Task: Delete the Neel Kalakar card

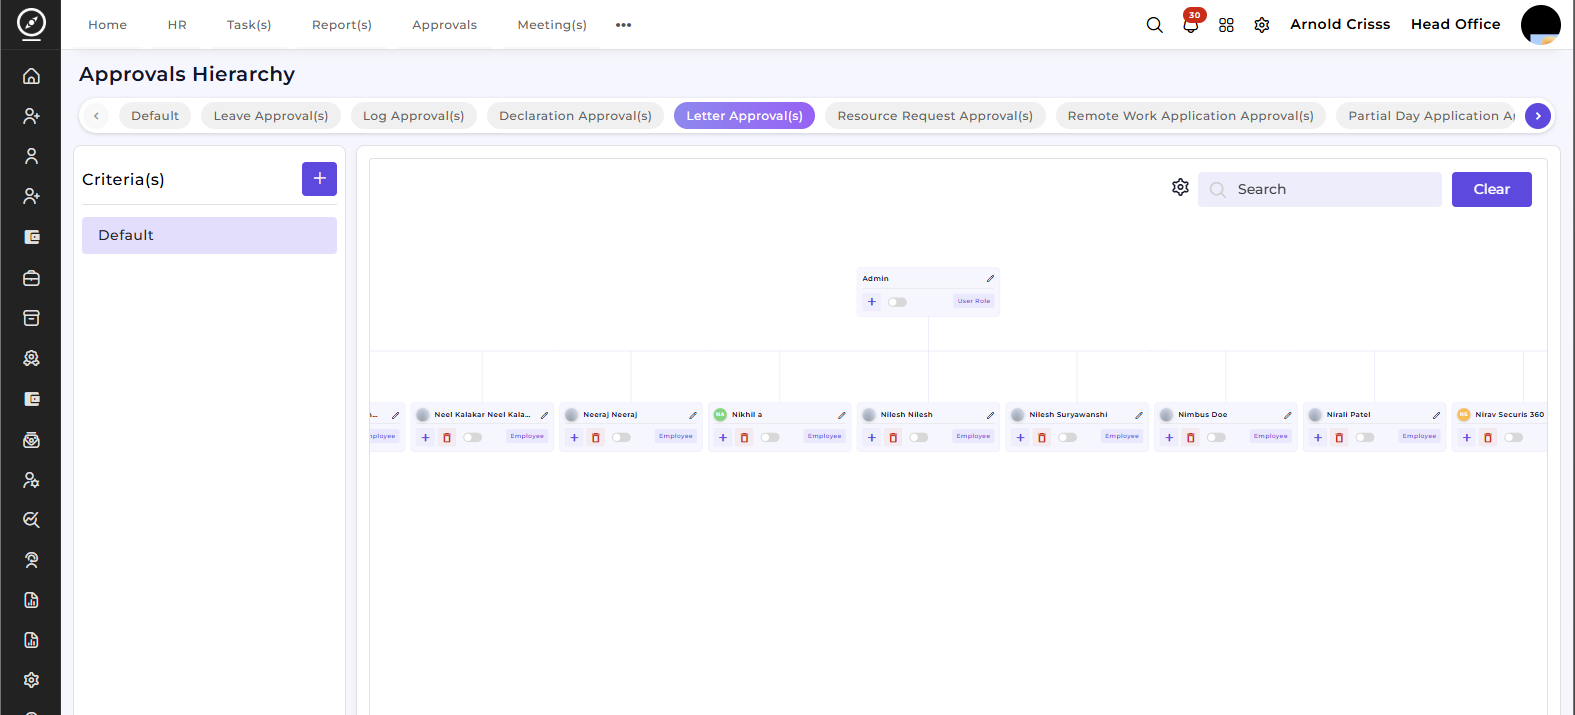Action: [x=447, y=437]
